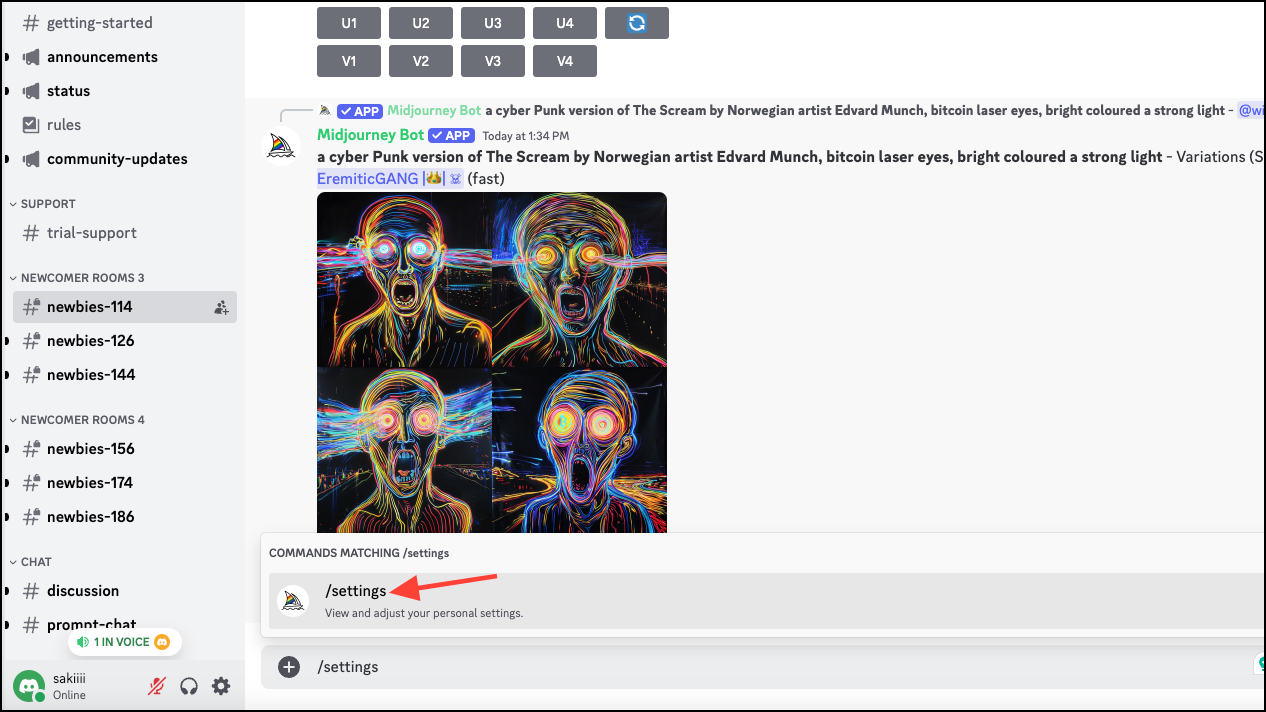Click the U2 upscale button
This screenshot has height=712, width=1266.
tap(421, 23)
